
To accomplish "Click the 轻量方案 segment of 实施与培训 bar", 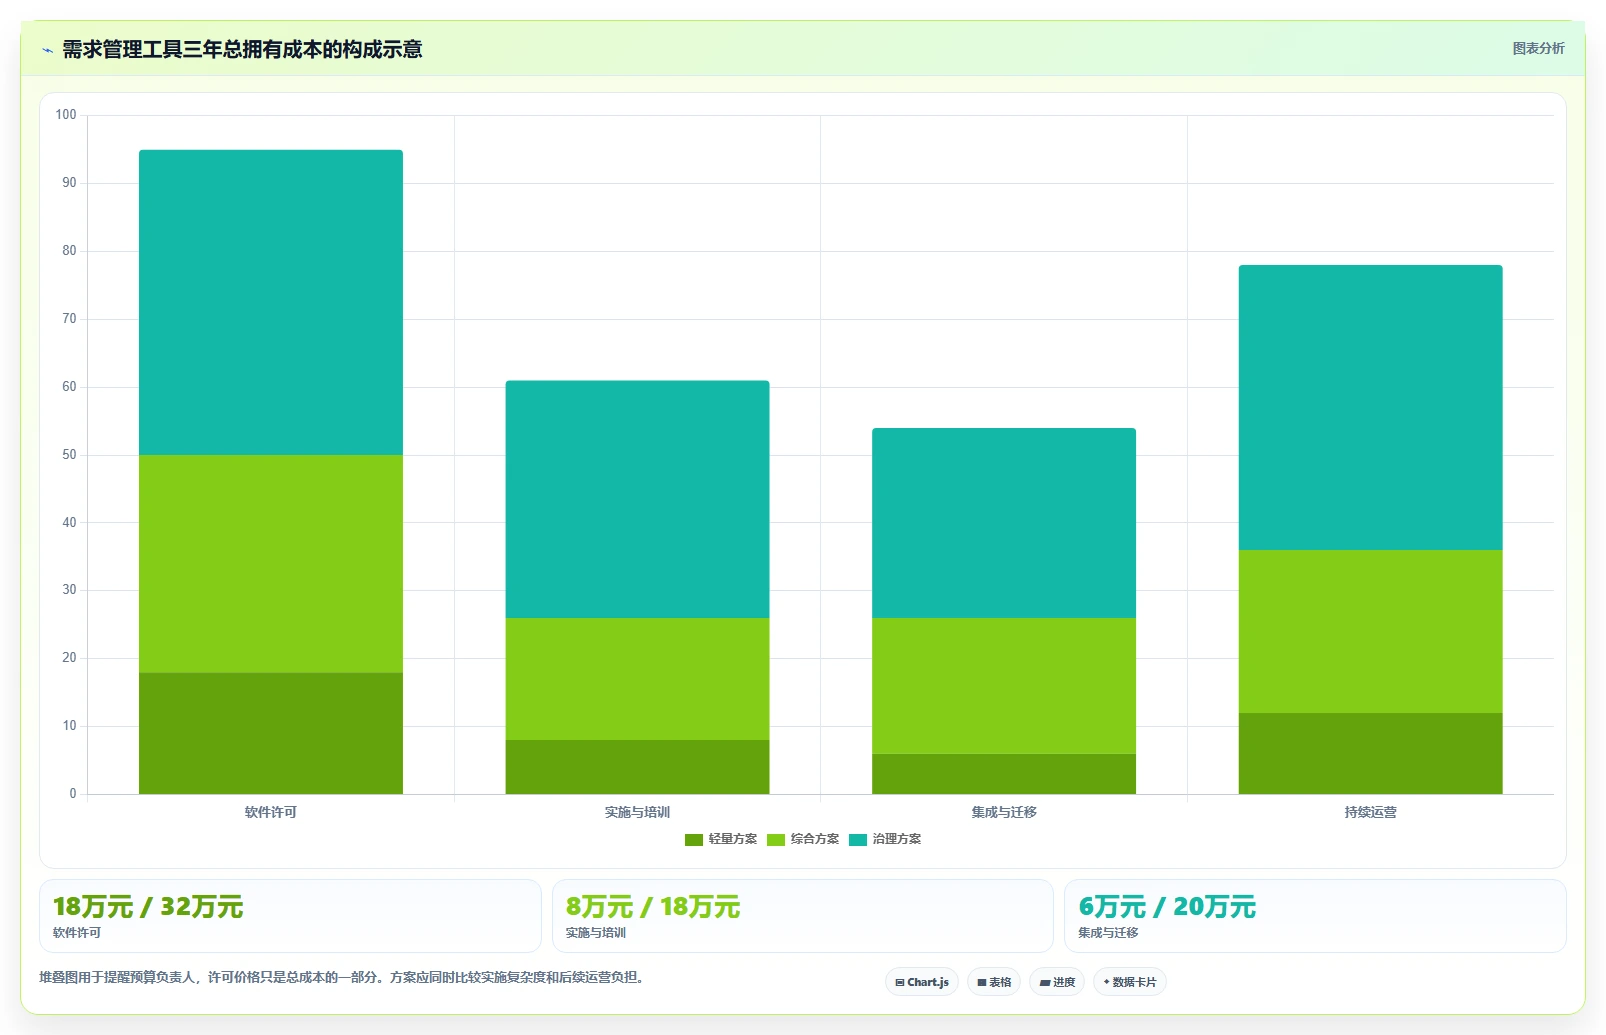I will tap(637, 767).
